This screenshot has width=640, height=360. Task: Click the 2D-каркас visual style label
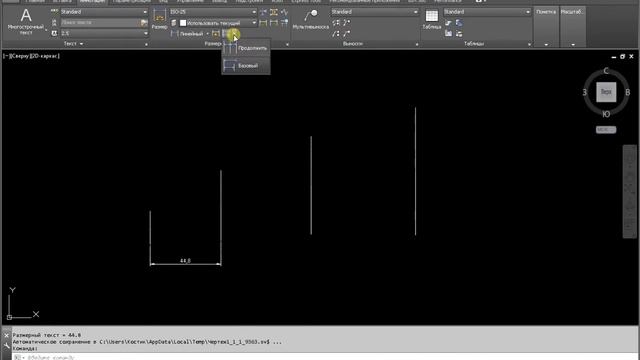pyautogui.click(x=44, y=56)
